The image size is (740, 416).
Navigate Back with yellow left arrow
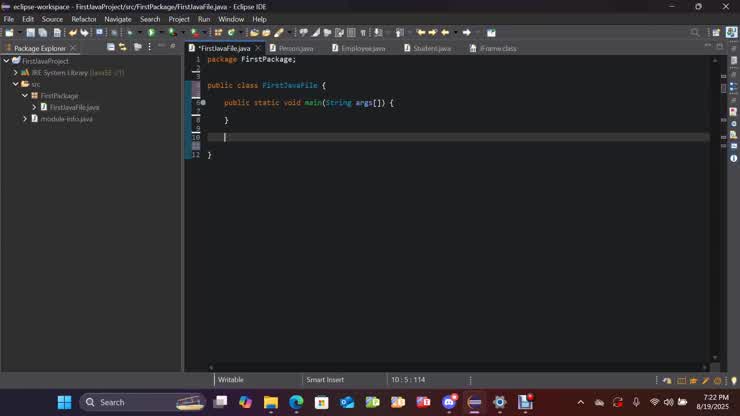(x=445, y=33)
